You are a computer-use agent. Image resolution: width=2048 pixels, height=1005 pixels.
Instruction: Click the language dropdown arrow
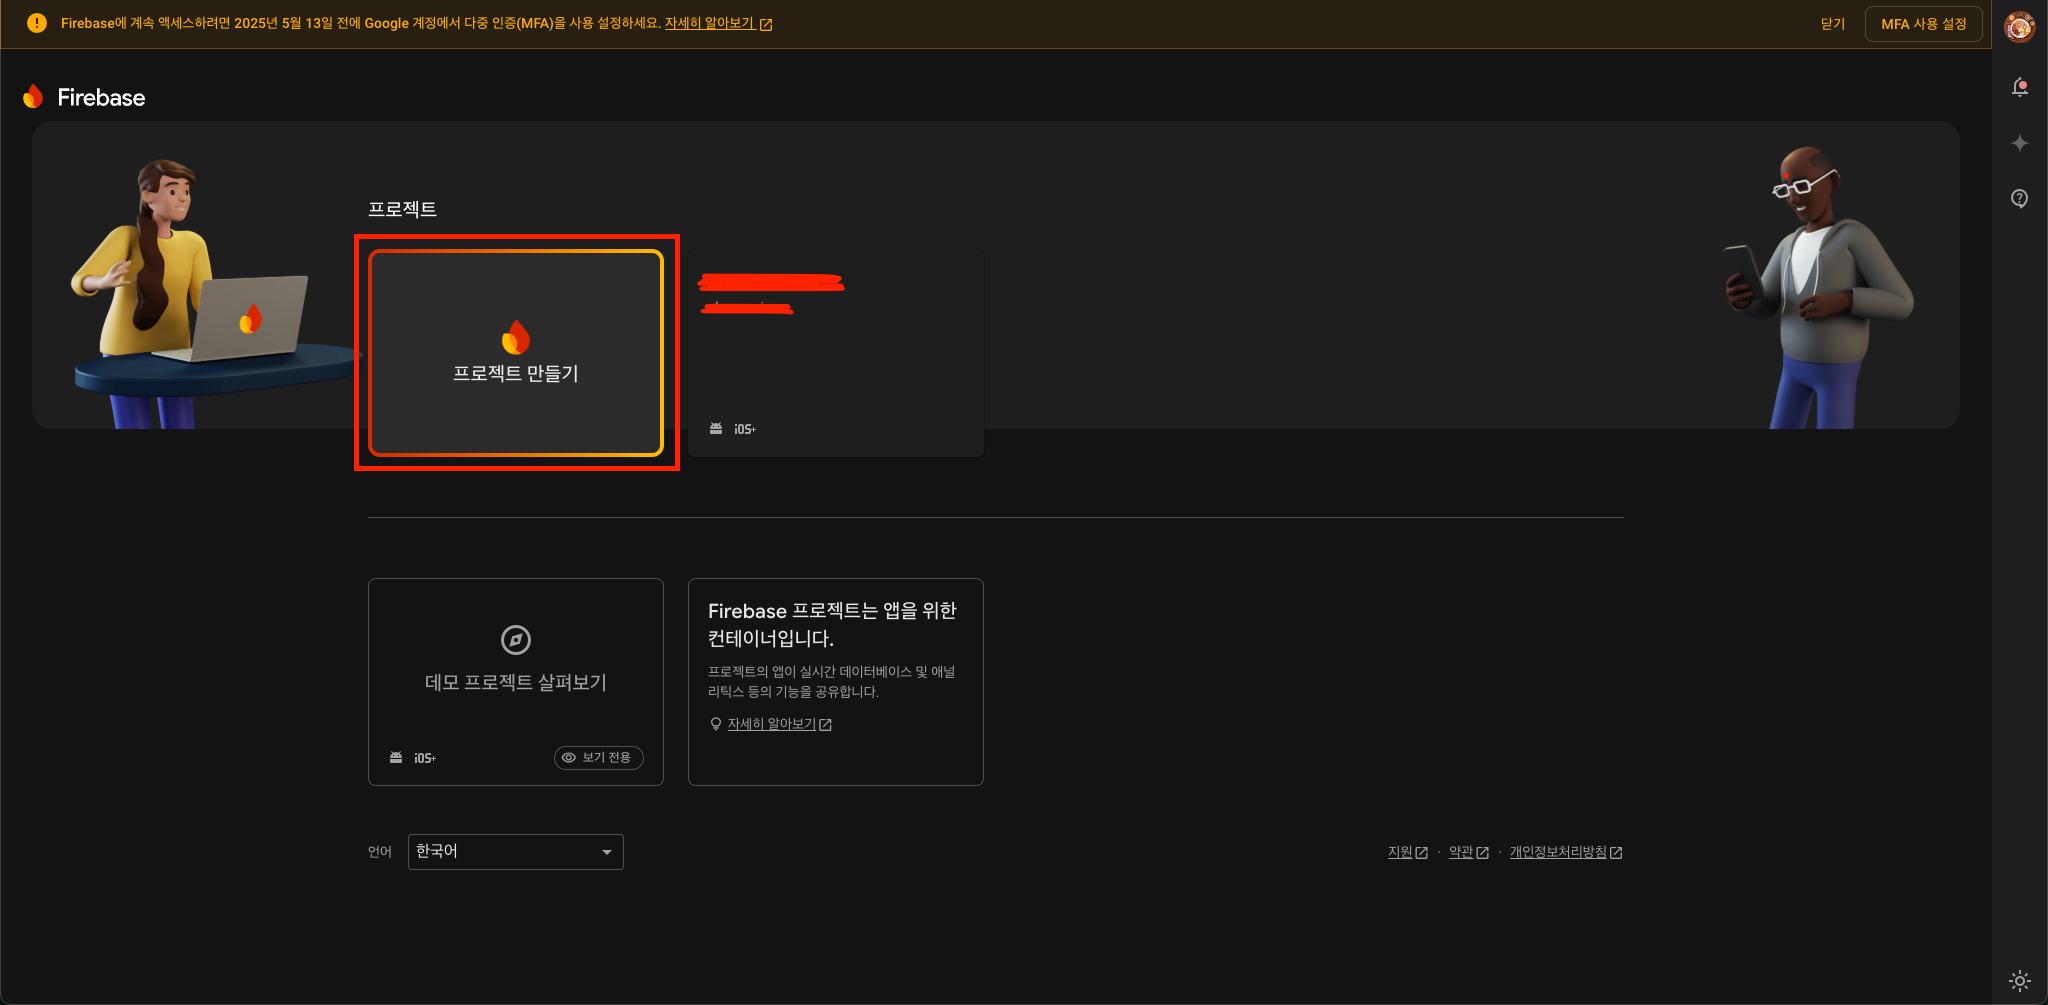click(x=606, y=852)
